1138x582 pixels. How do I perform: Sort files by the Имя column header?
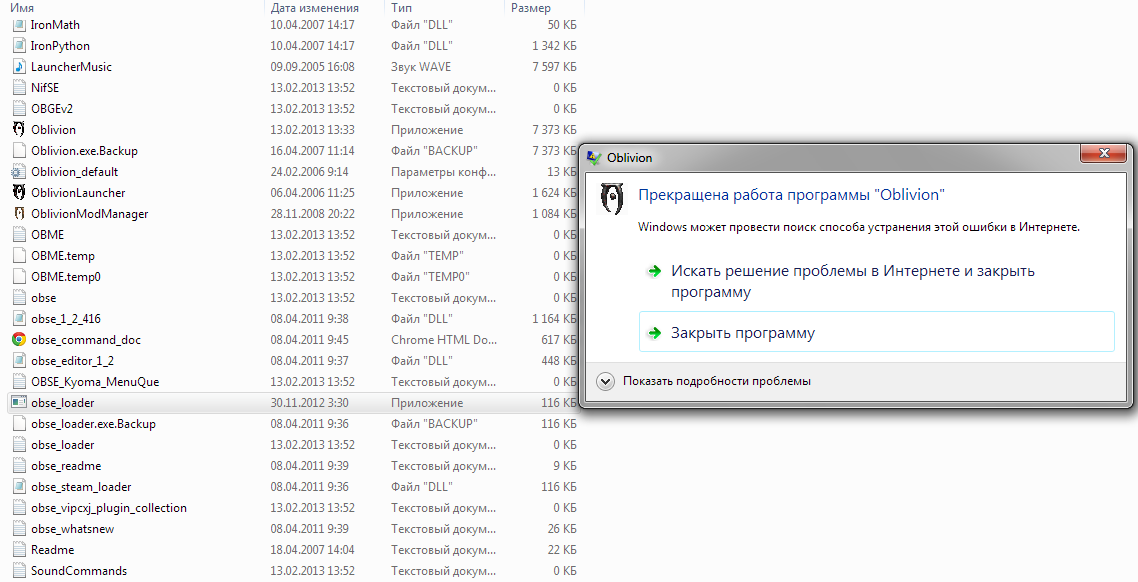pyautogui.click(x=21, y=8)
